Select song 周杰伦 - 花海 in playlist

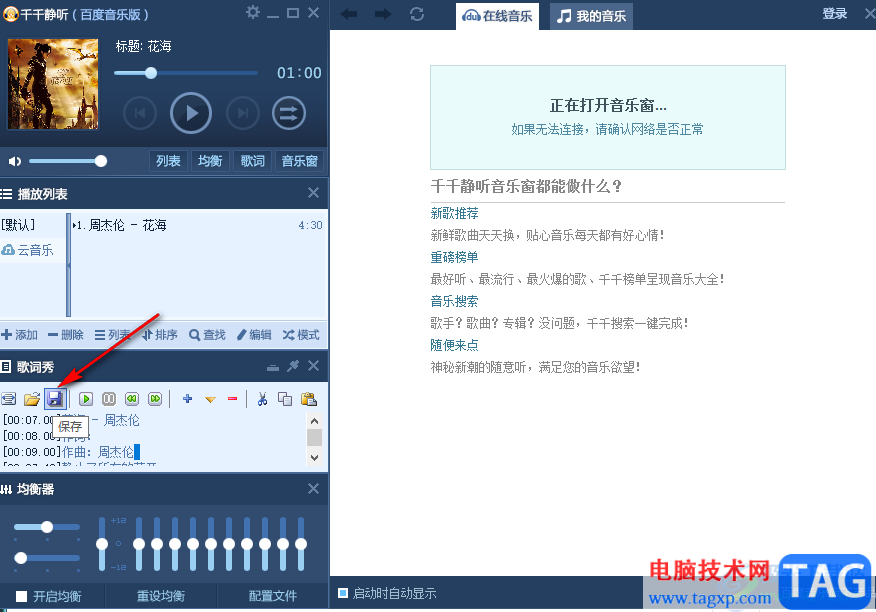(198, 225)
